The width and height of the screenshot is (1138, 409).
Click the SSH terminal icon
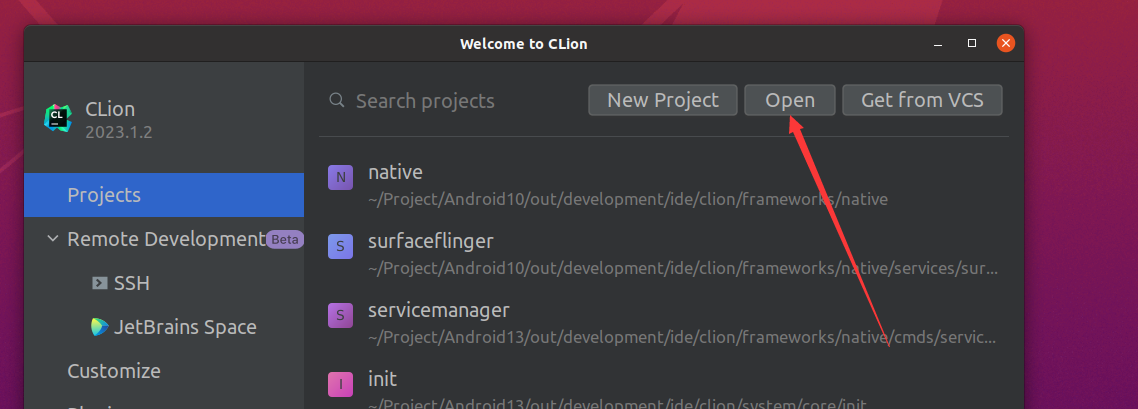(99, 283)
